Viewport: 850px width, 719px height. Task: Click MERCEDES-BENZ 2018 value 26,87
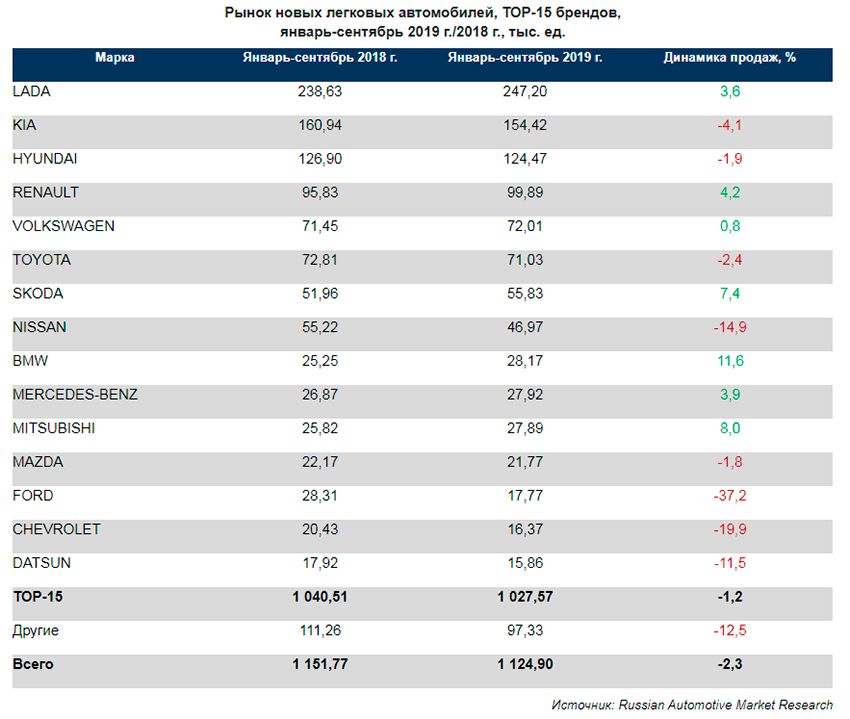tap(320, 394)
